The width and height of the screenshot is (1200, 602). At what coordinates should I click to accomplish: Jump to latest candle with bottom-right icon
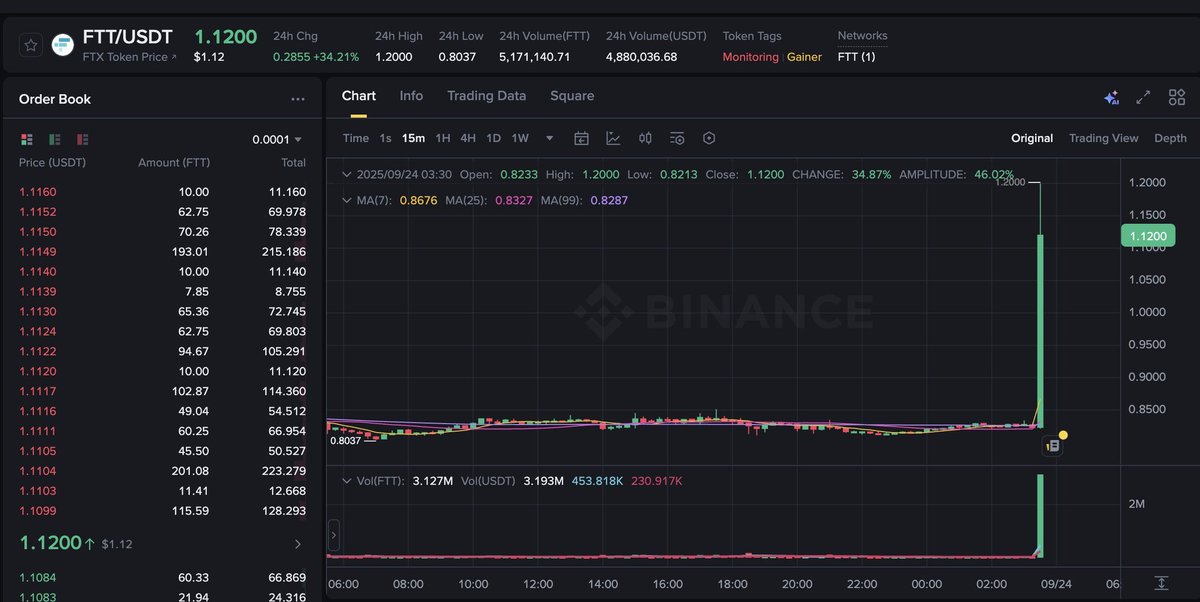[x=1161, y=582]
